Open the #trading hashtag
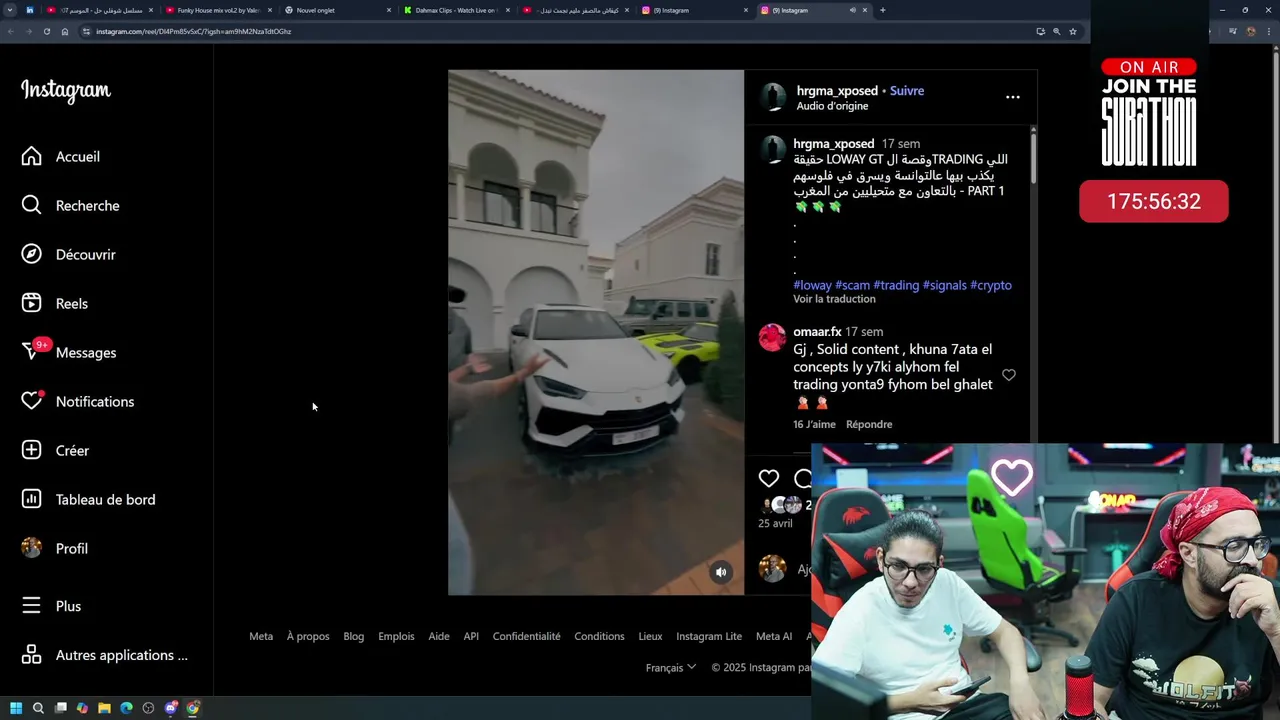This screenshot has width=1280, height=720. pos(896,285)
